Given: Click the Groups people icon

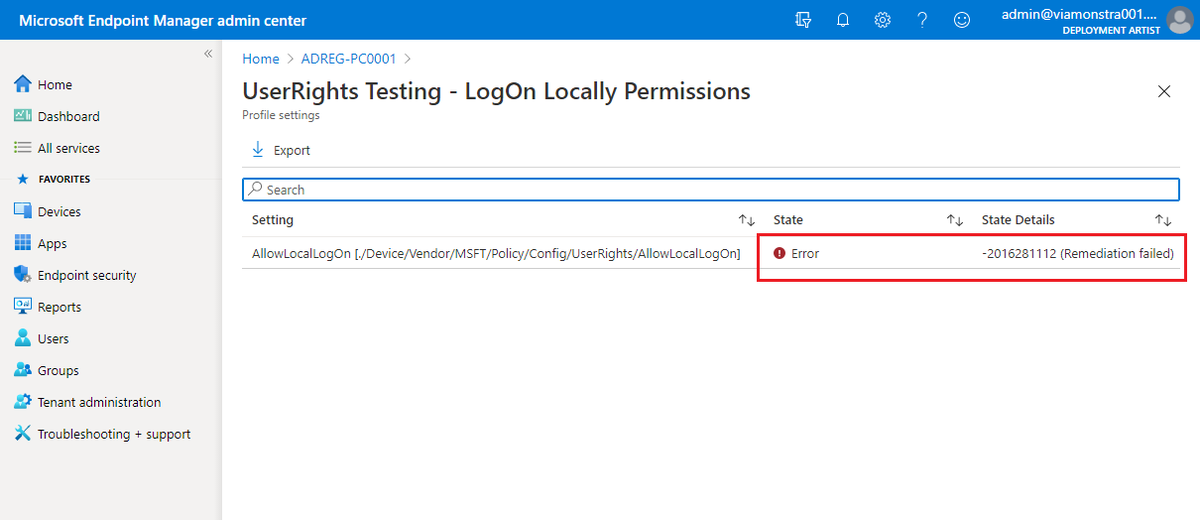Looking at the screenshot, I should click(23, 370).
